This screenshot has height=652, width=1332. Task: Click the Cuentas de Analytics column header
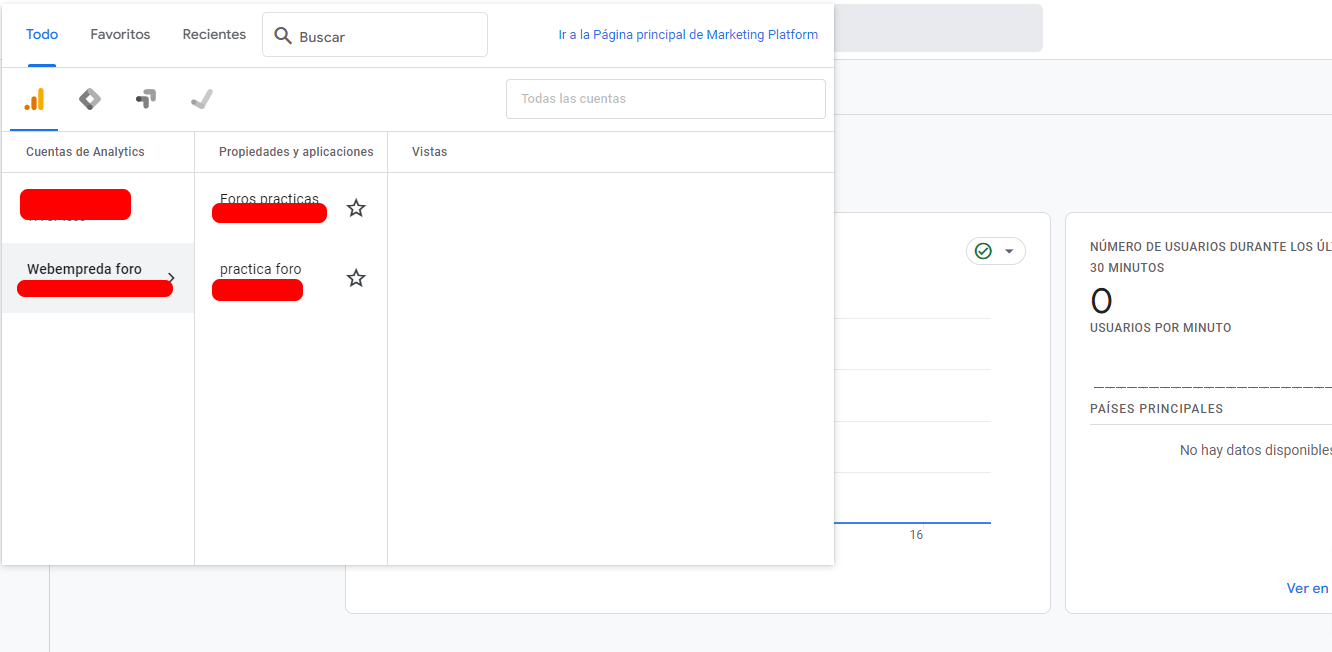85,152
